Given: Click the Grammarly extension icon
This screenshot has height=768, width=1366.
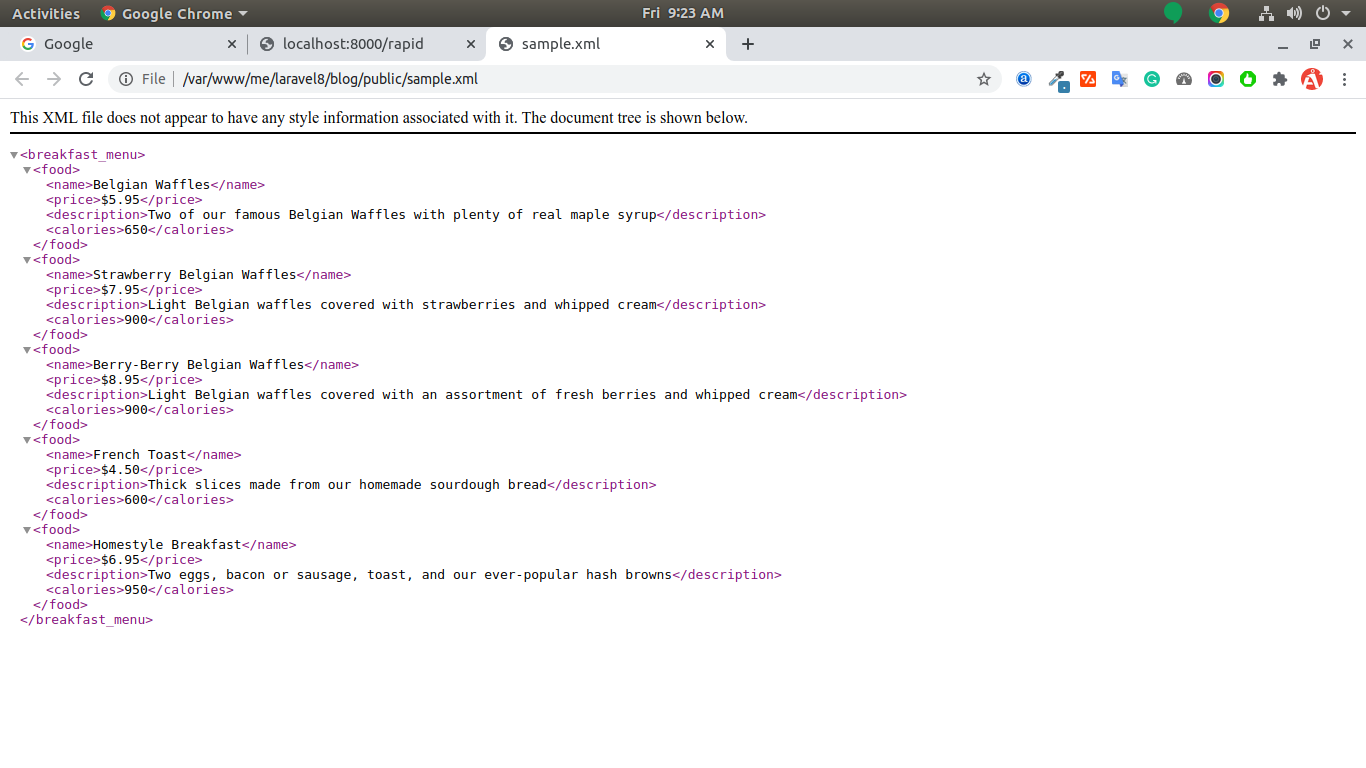Looking at the screenshot, I should 1152,79.
